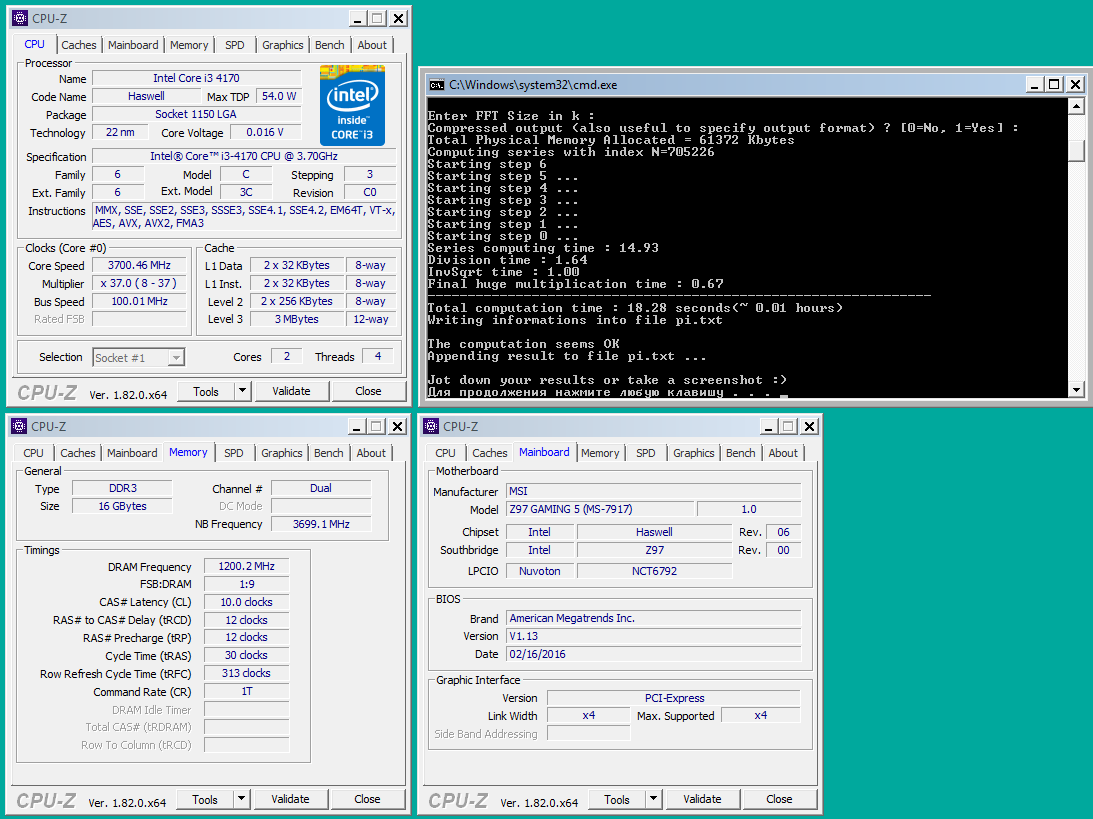Screen dimensions: 1093x819
Task: Click cmd window scrollbar down arrow
Action: pyautogui.click(x=1076, y=390)
